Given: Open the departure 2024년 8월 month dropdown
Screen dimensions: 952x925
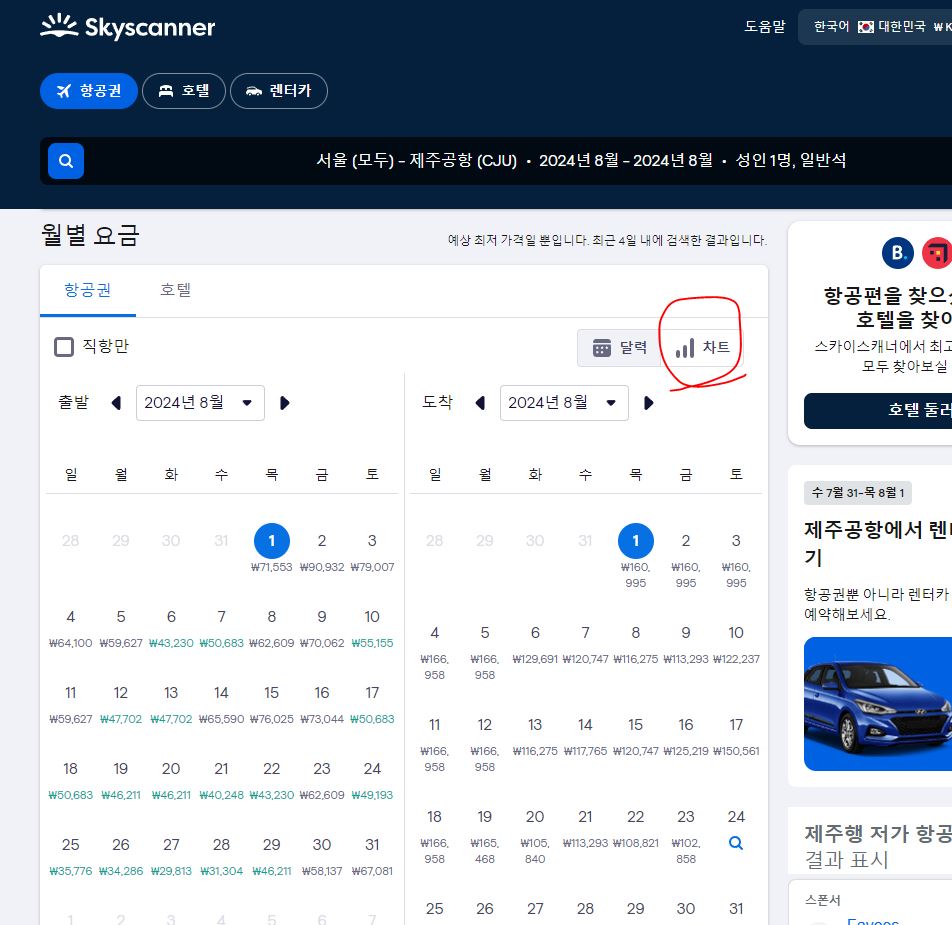Looking at the screenshot, I should (x=200, y=403).
